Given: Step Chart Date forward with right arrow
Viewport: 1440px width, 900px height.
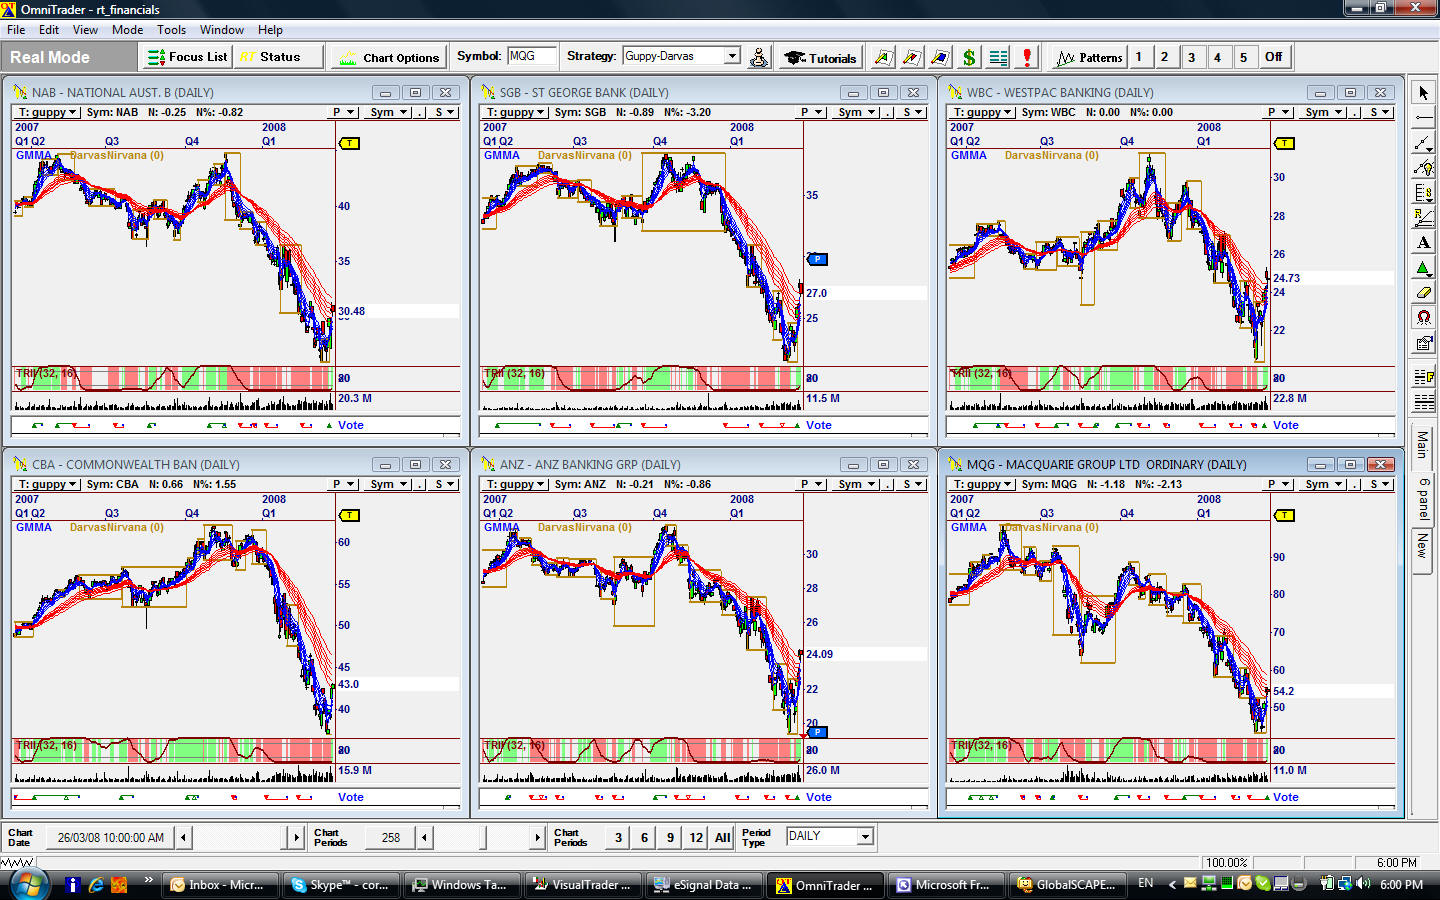Looking at the screenshot, I should click(295, 837).
